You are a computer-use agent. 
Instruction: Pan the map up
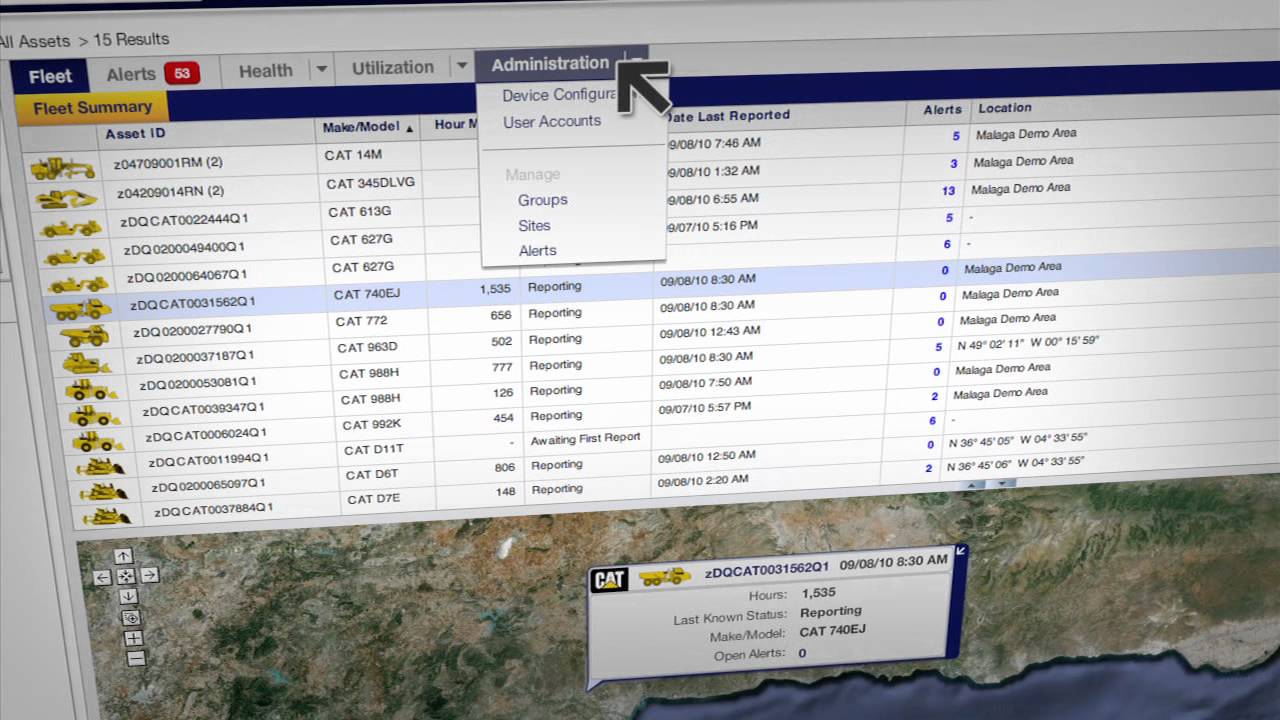coord(123,556)
